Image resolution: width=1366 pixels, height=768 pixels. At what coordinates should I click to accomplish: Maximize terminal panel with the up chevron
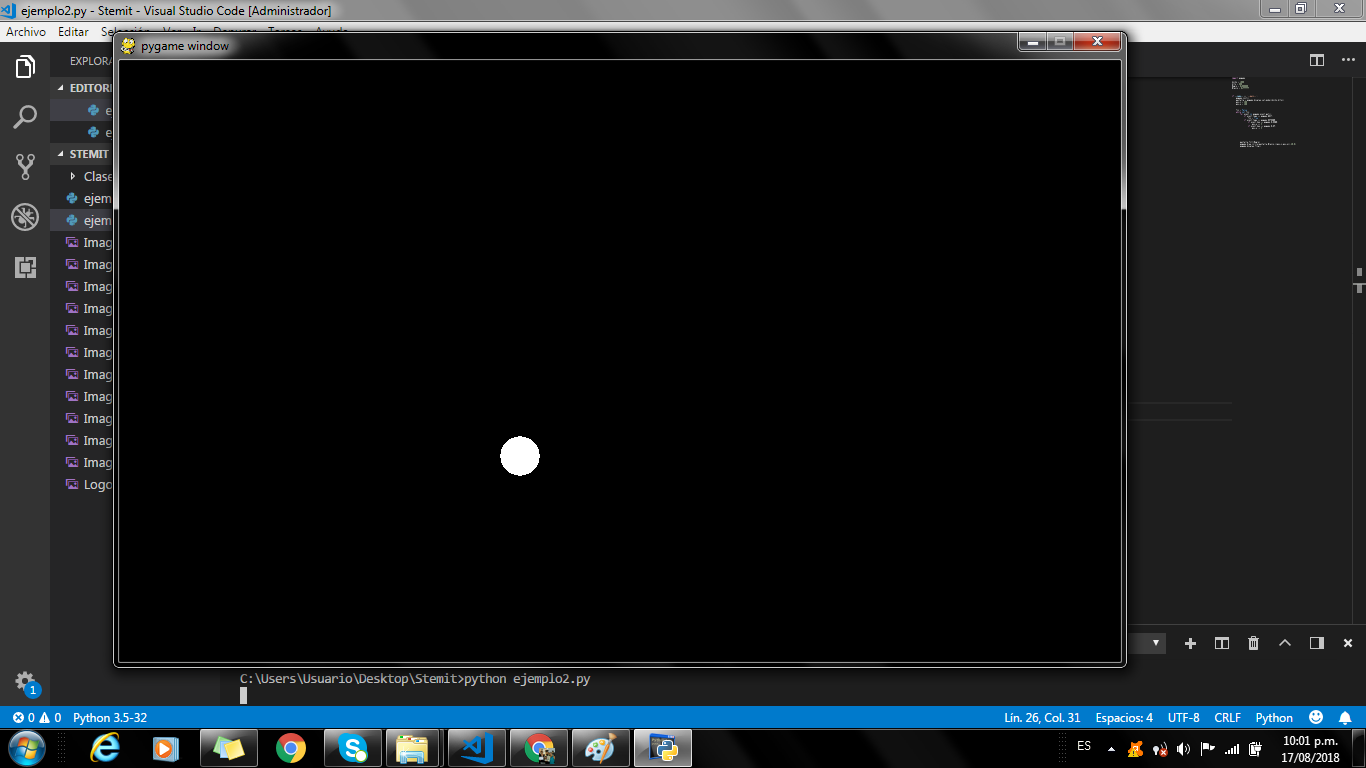(1285, 643)
